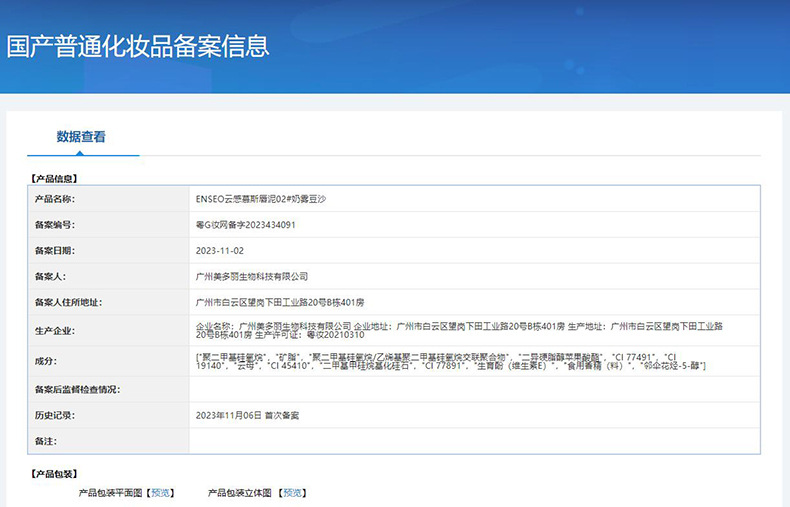
Task: Click the 备案人住所地址 label cell
Action: coord(109,302)
